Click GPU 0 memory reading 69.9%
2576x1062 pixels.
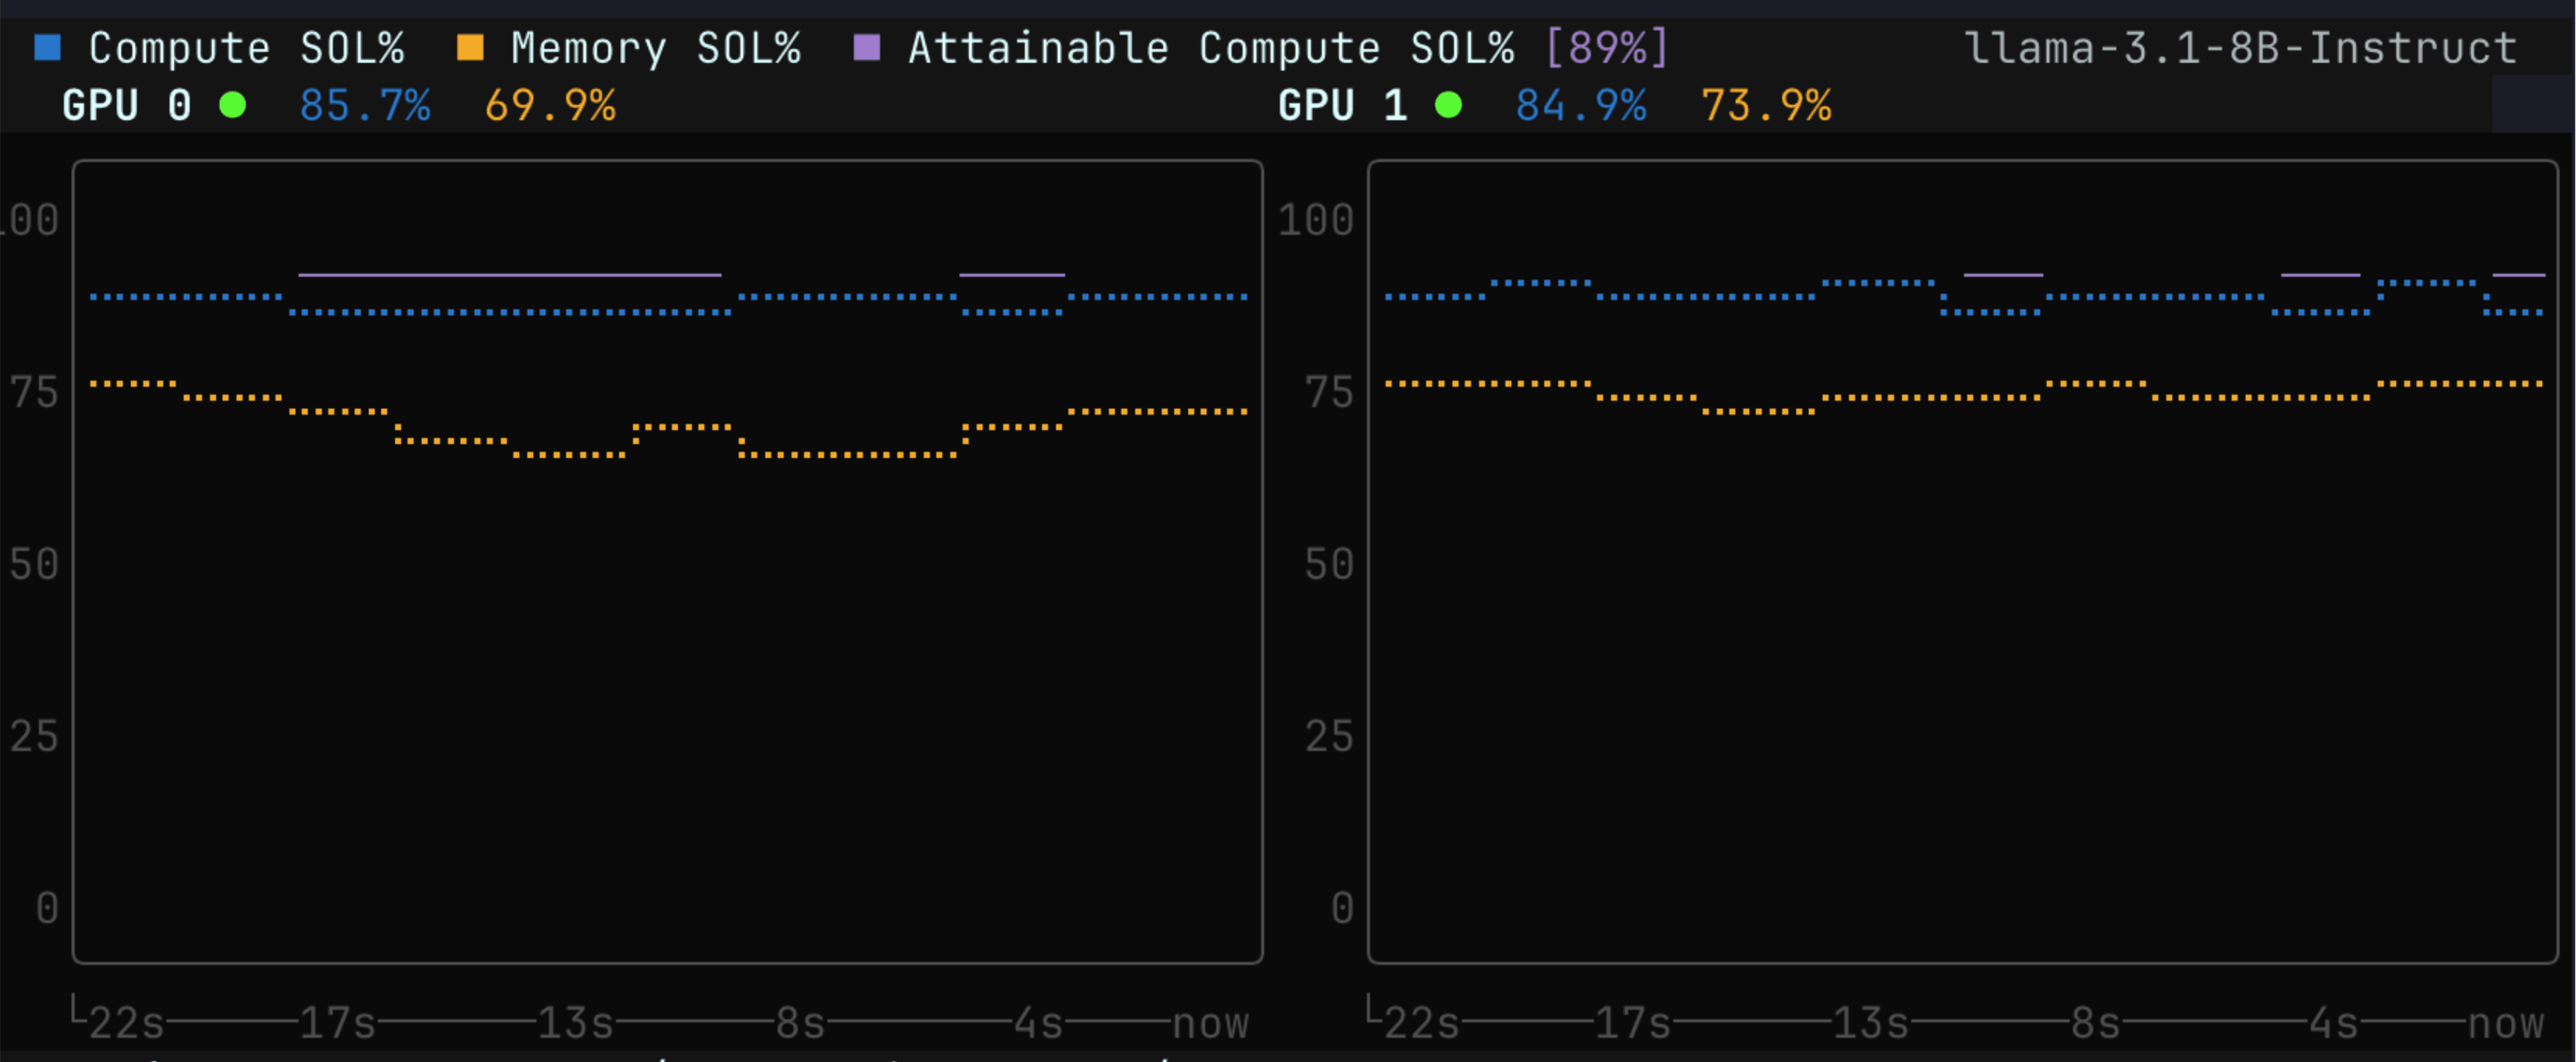click(550, 105)
